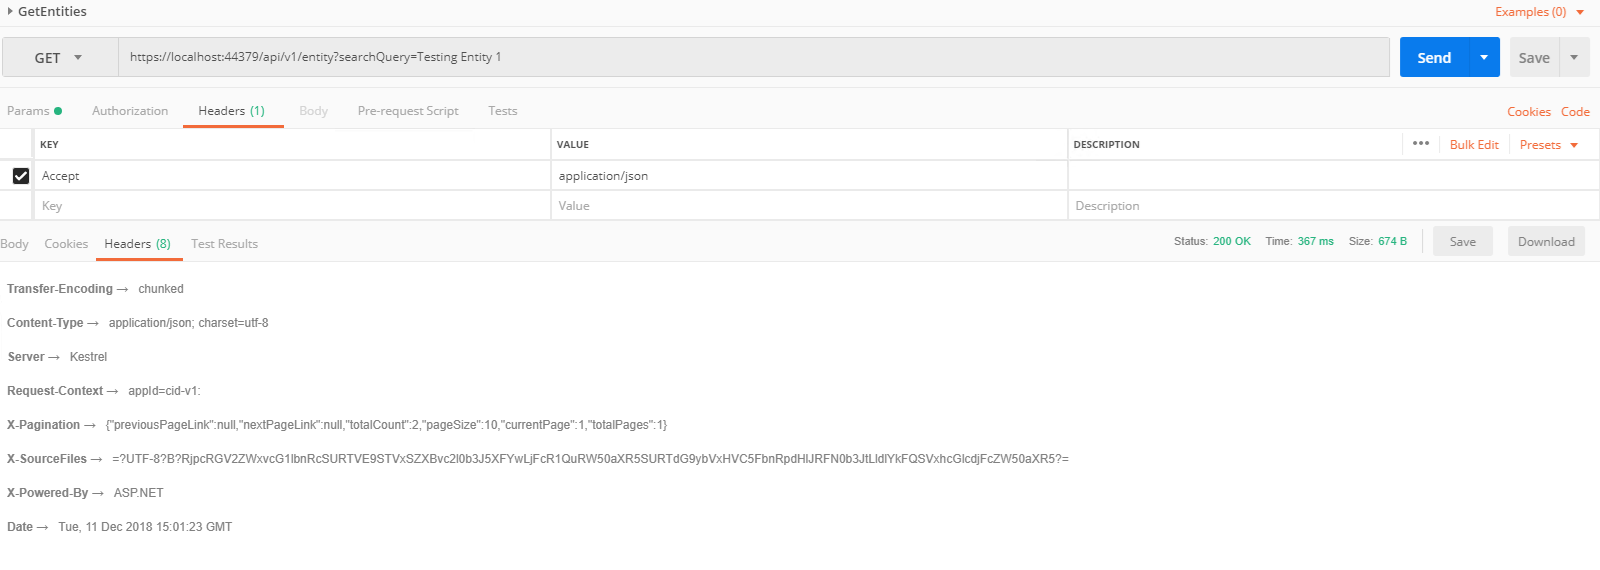Open the Send button dropdown arrow
Screen dimensions: 1600x570
(1484, 58)
